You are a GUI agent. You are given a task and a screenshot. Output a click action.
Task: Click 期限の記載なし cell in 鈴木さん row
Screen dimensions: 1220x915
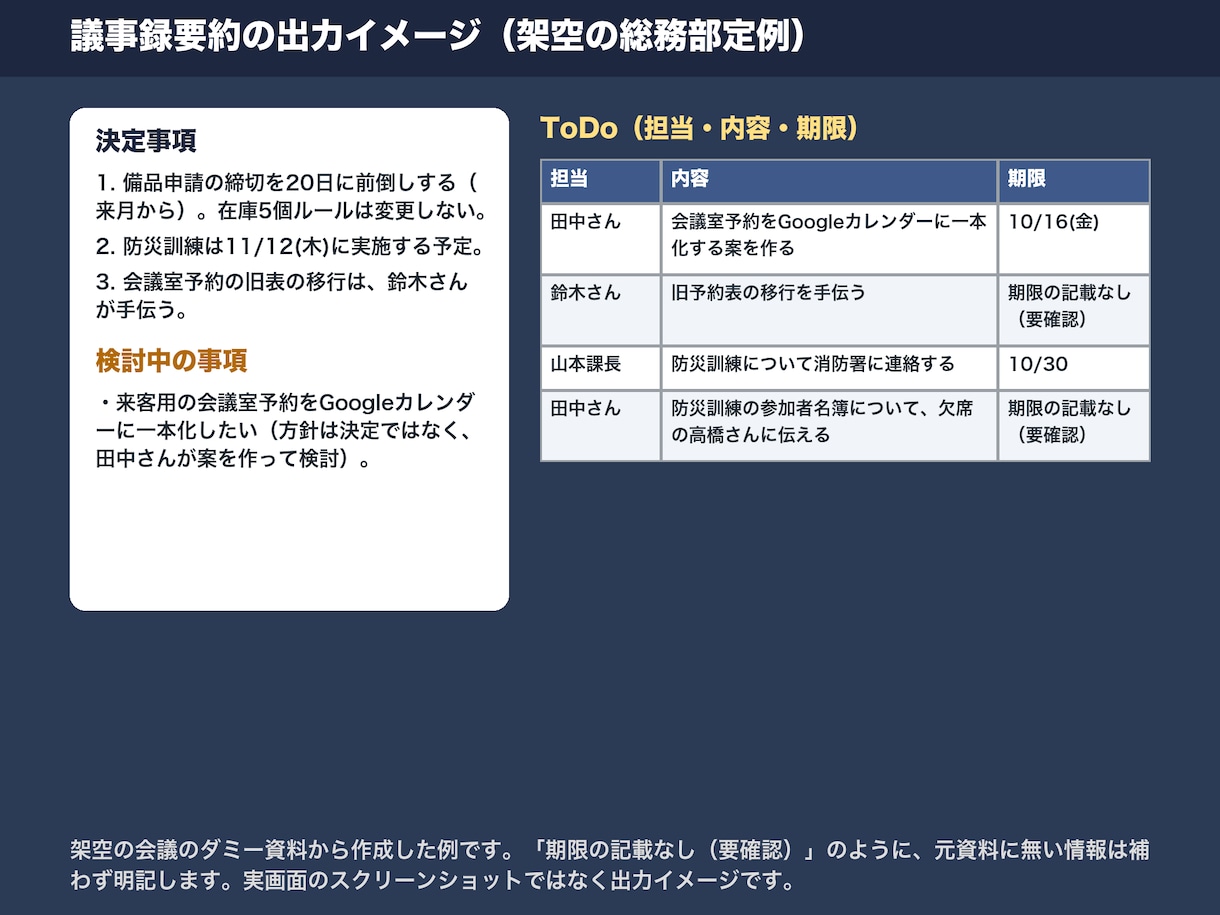click(x=1074, y=310)
